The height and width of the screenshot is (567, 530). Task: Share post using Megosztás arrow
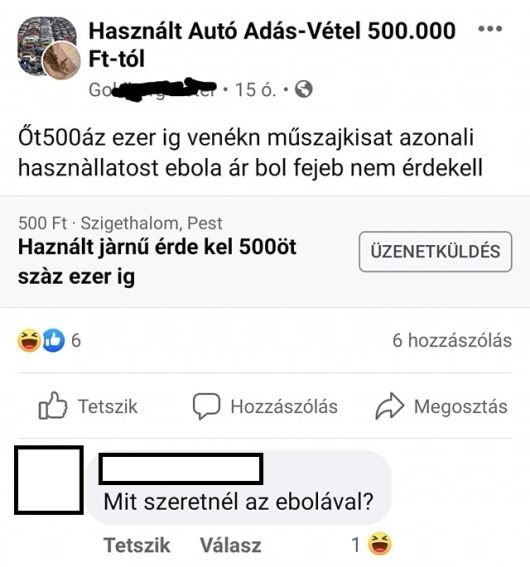coord(441,406)
